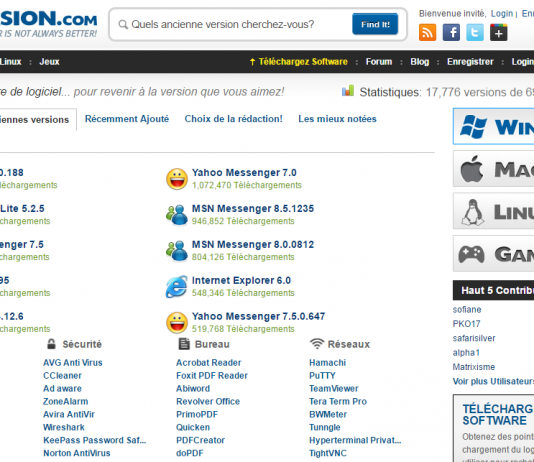Open the Hamachi link

[328, 363]
